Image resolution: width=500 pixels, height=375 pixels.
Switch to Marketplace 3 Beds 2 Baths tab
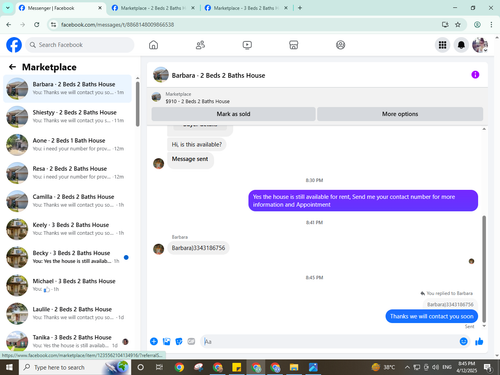(x=246, y=8)
